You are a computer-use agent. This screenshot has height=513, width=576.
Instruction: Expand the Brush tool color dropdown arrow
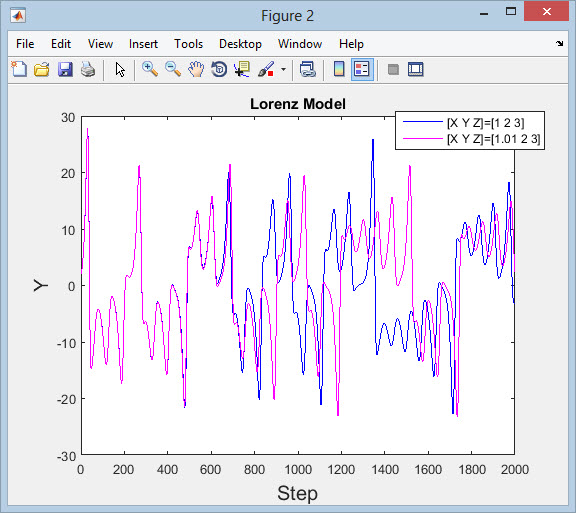pyautogui.click(x=283, y=69)
